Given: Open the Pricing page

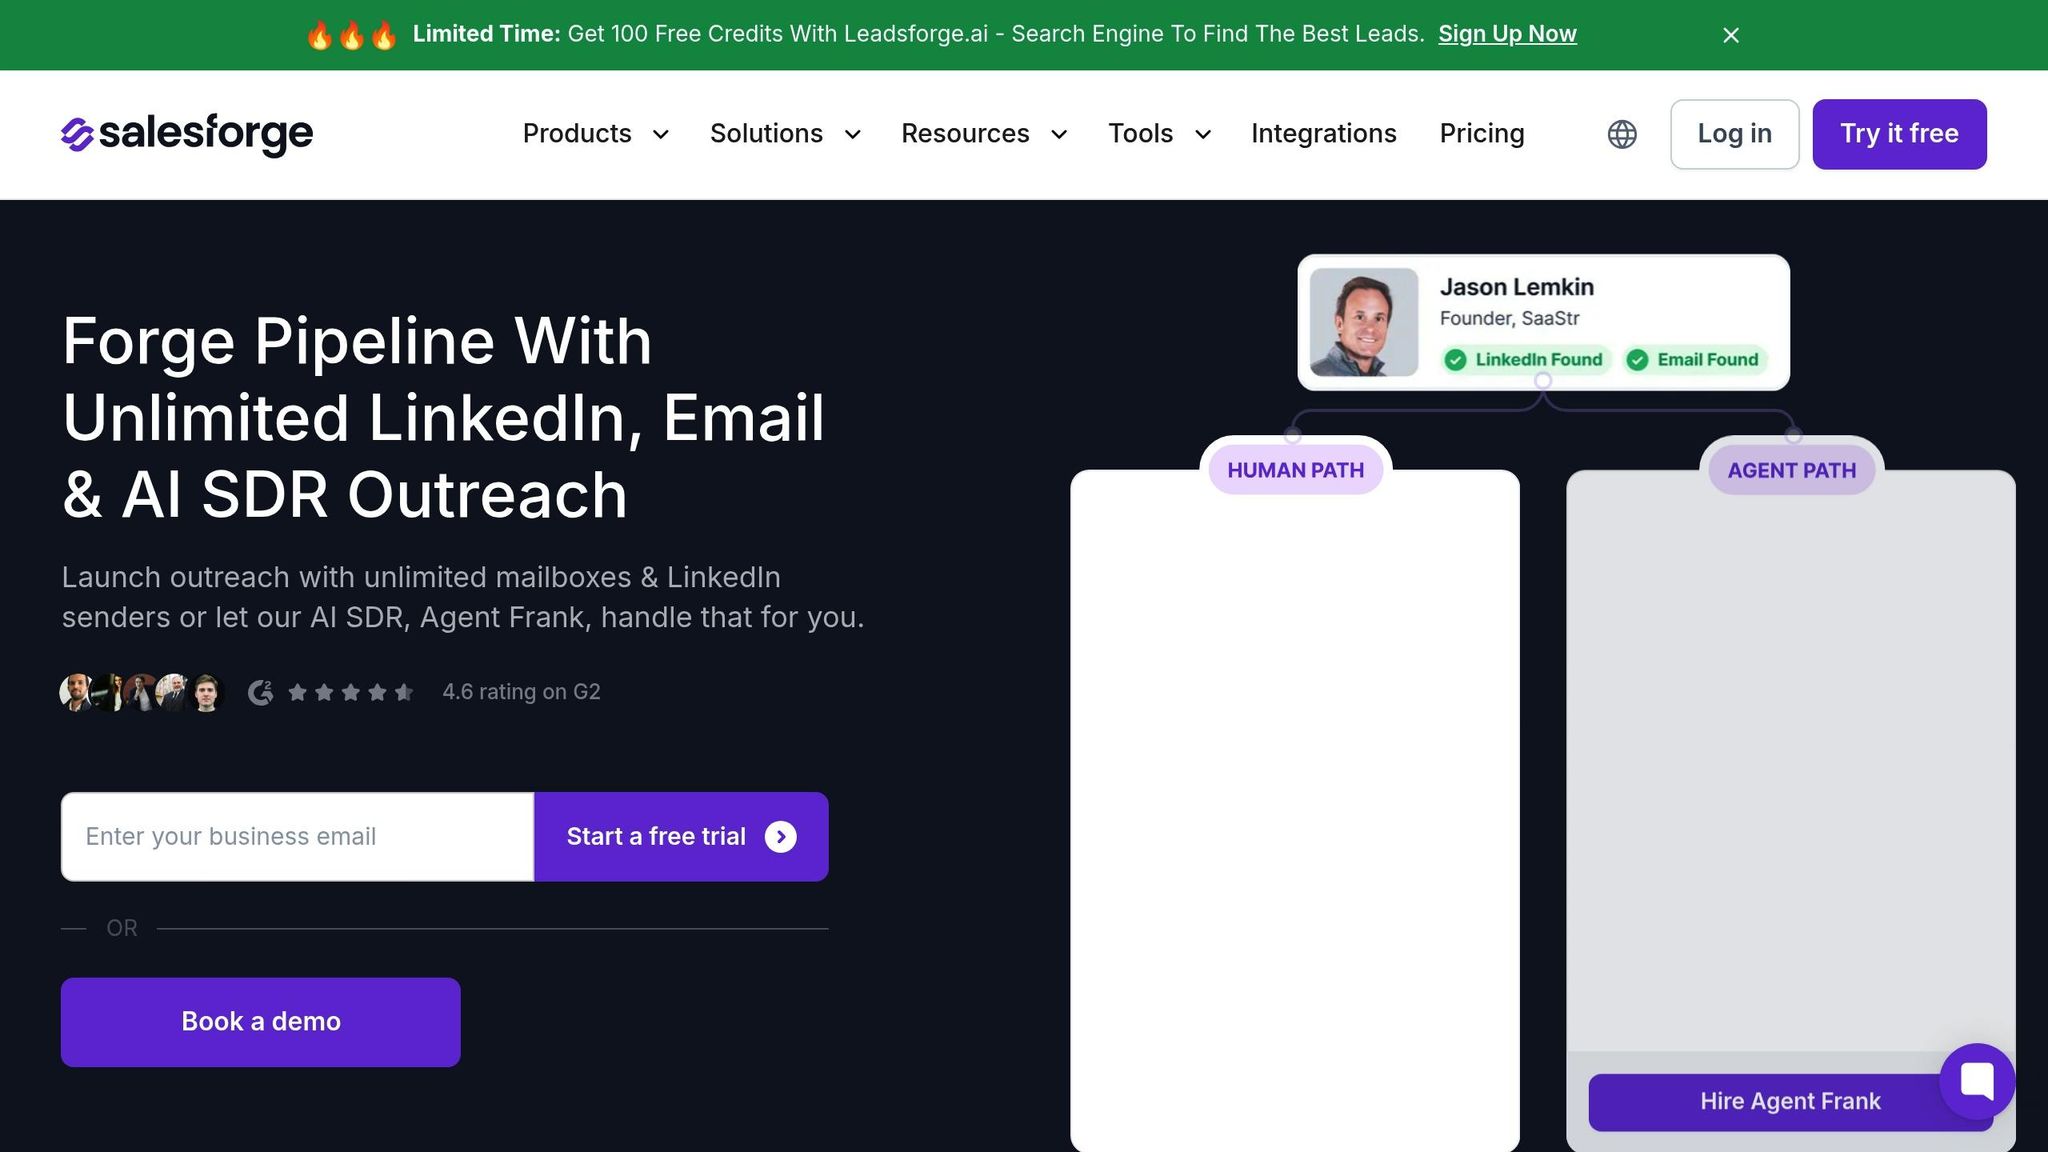Looking at the screenshot, I should coord(1481,134).
